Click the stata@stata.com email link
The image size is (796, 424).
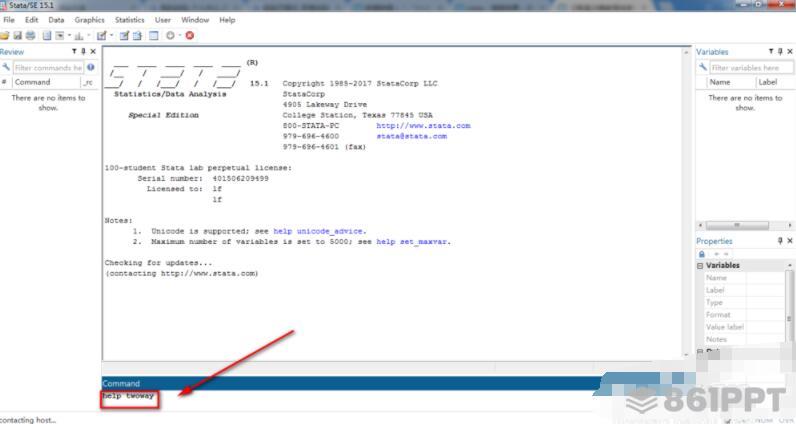pyautogui.click(x=412, y=136)
